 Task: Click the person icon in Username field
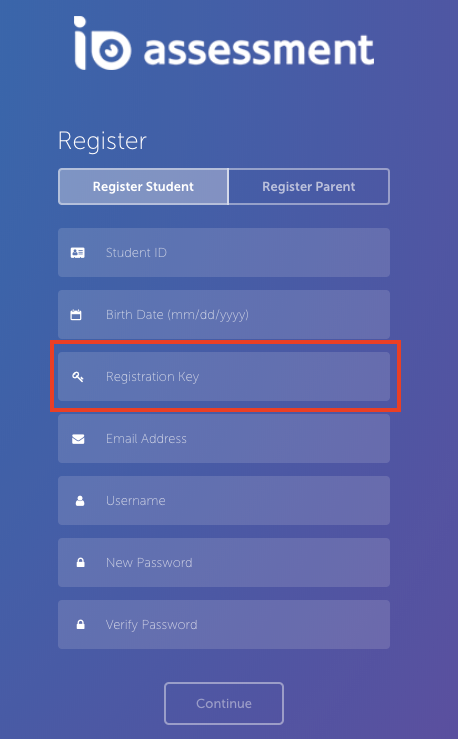pyautogui.click(x=80, y=501)
